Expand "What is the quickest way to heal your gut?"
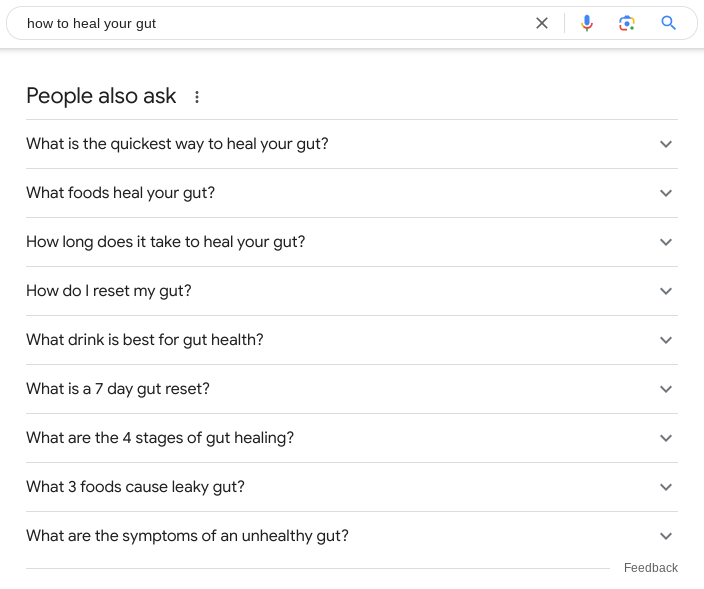Viewport: 704px width, 589px height. point(177,144)
